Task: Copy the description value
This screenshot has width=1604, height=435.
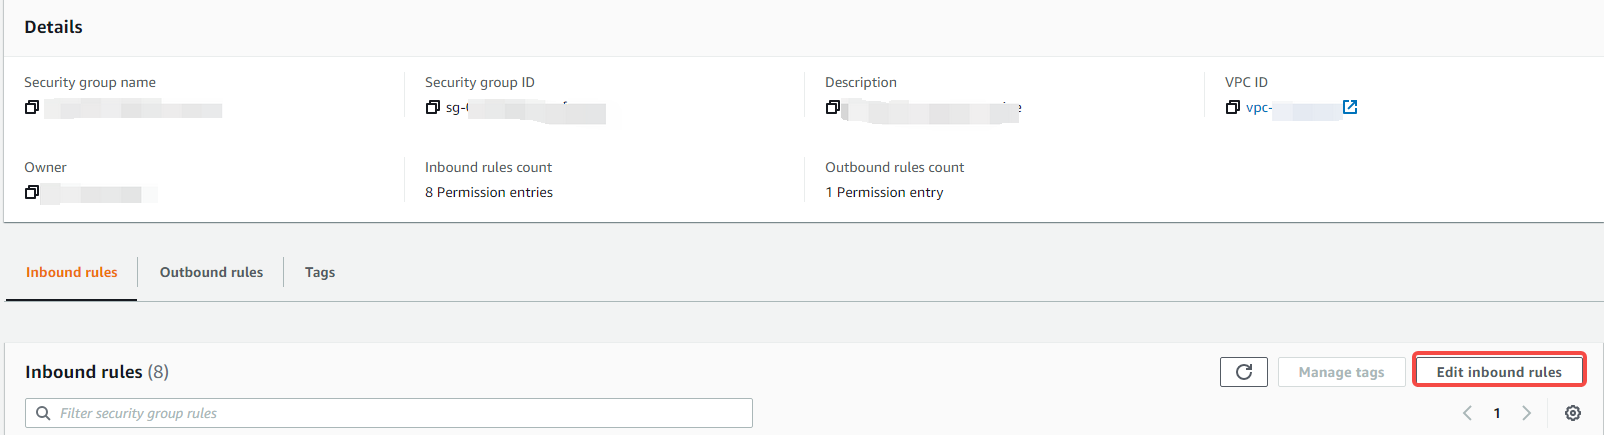Action: tap(832, 107)
